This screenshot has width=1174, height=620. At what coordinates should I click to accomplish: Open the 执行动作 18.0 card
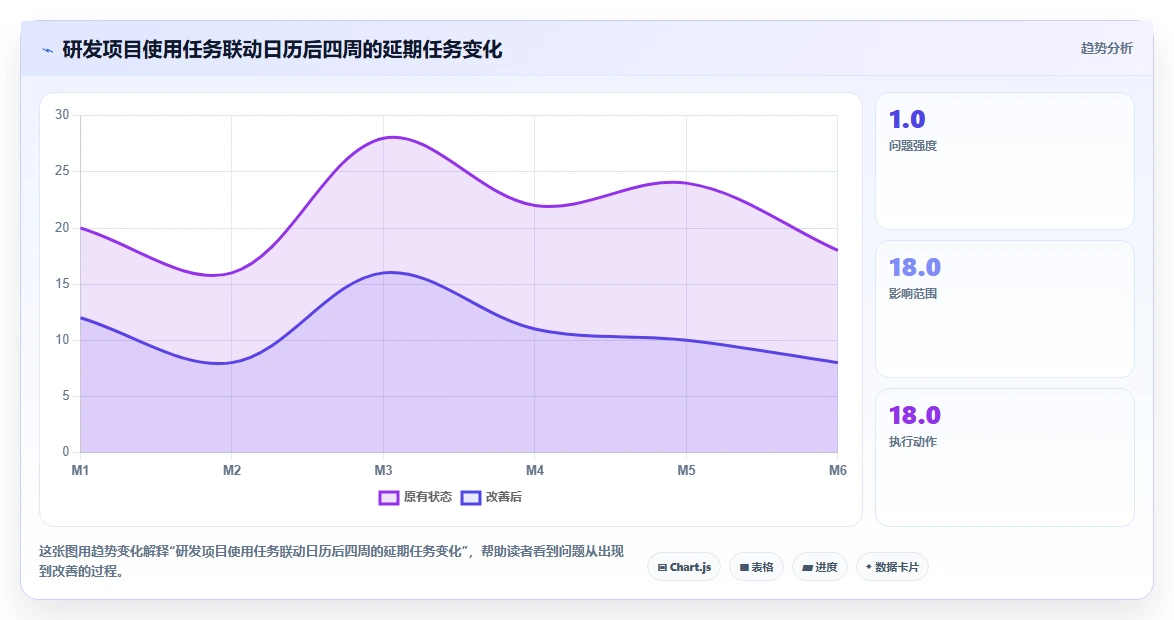[1005, 458]
